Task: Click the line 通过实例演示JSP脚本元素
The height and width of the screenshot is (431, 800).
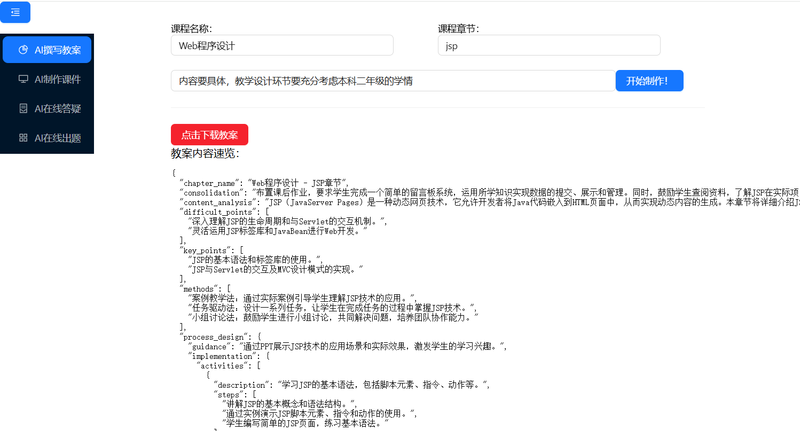Action: click(319, 414)
